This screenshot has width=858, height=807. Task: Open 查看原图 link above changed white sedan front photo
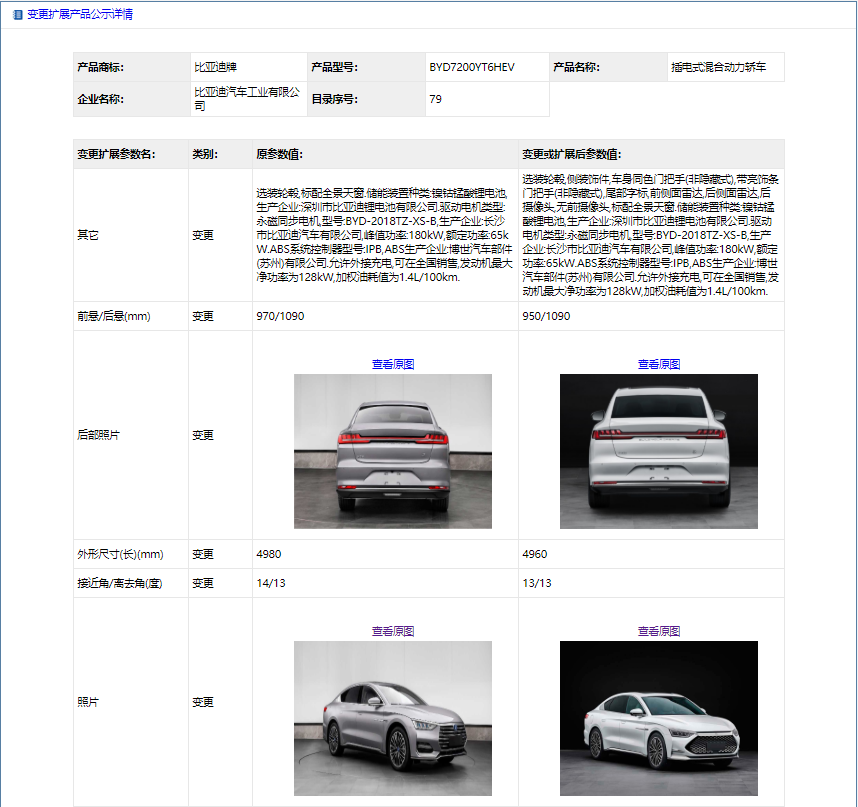[x=659, y=631]
